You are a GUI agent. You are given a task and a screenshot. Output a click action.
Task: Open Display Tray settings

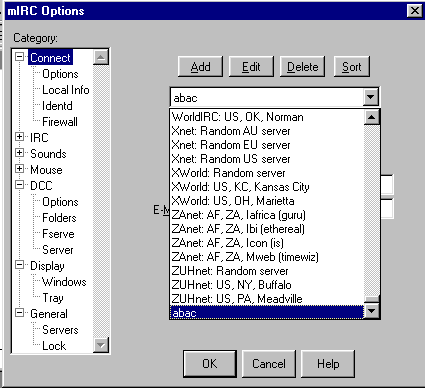coord(53,298)
